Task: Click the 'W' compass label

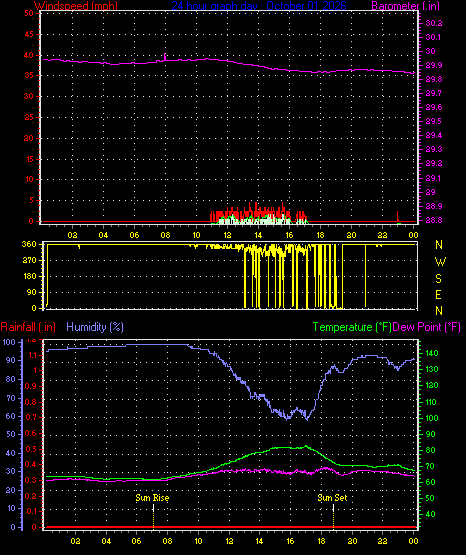Action: 440,262
